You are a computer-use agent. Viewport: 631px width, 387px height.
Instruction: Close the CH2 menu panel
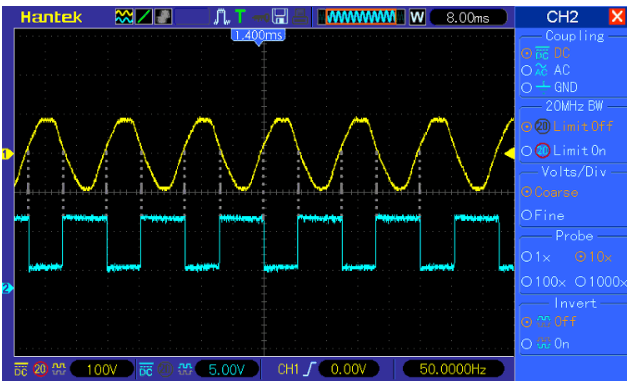point(617,17)
